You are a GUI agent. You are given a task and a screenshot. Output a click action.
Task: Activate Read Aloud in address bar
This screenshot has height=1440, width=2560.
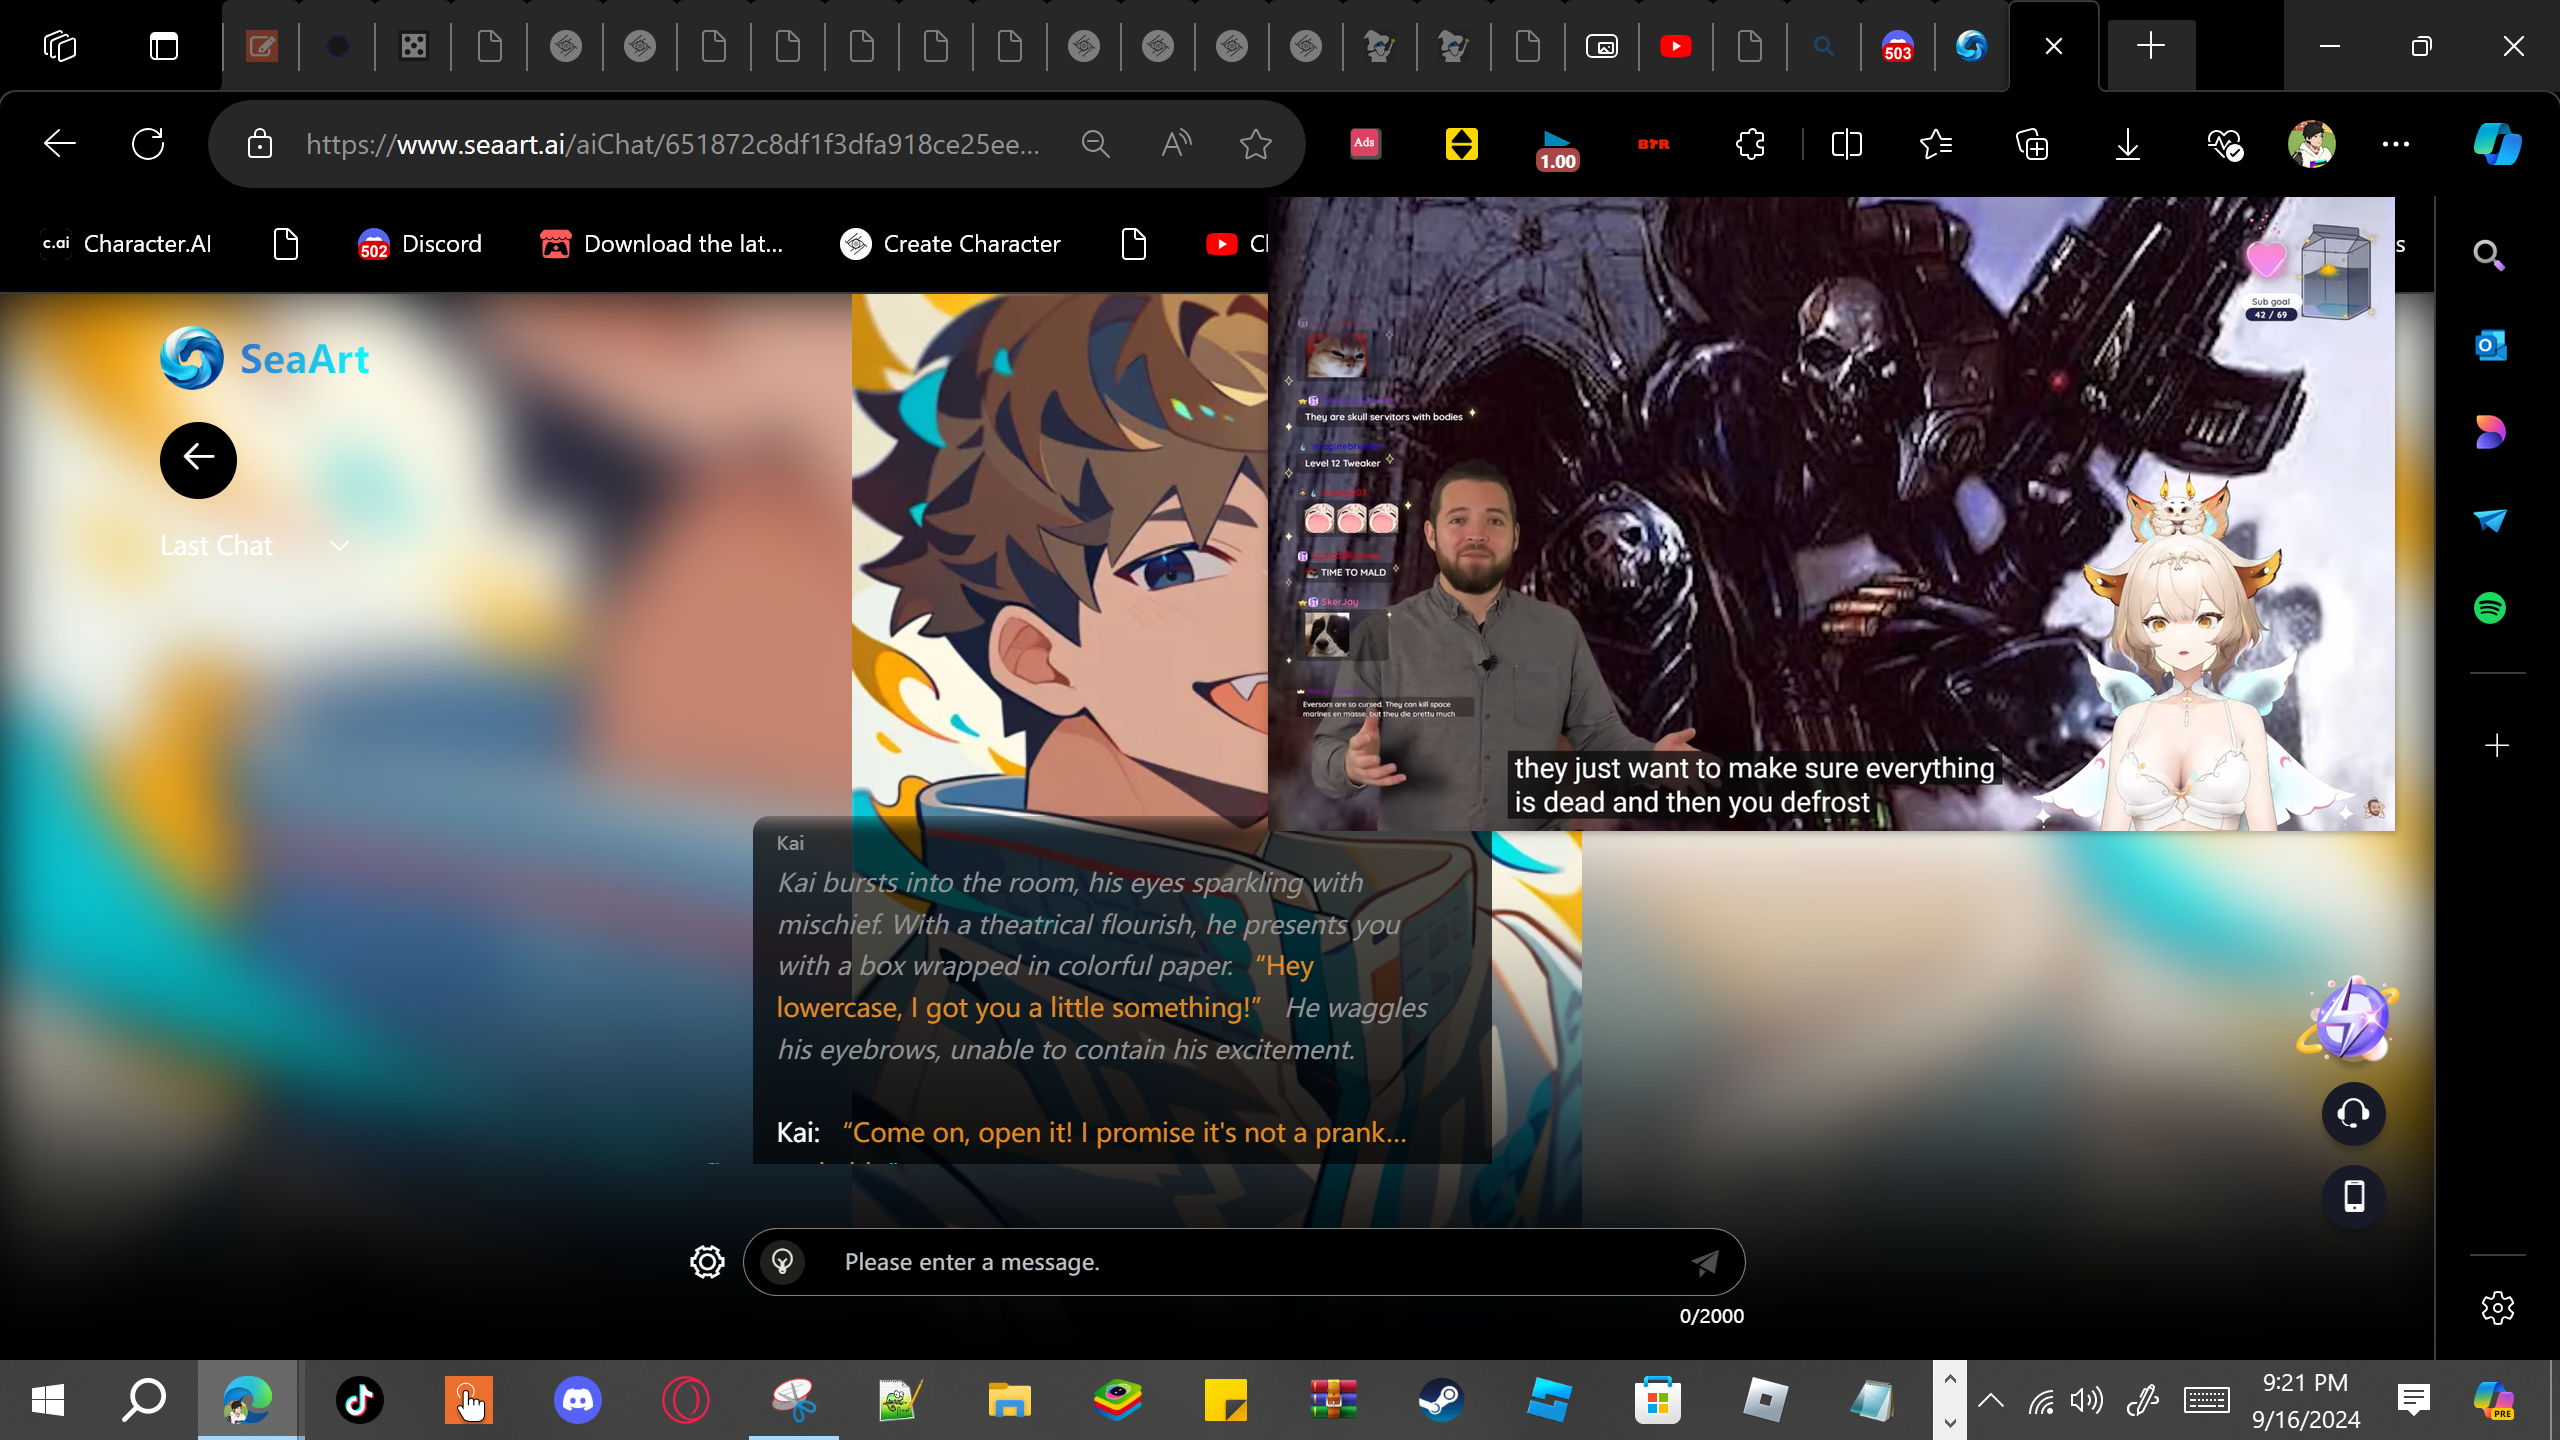[1176, 144]
